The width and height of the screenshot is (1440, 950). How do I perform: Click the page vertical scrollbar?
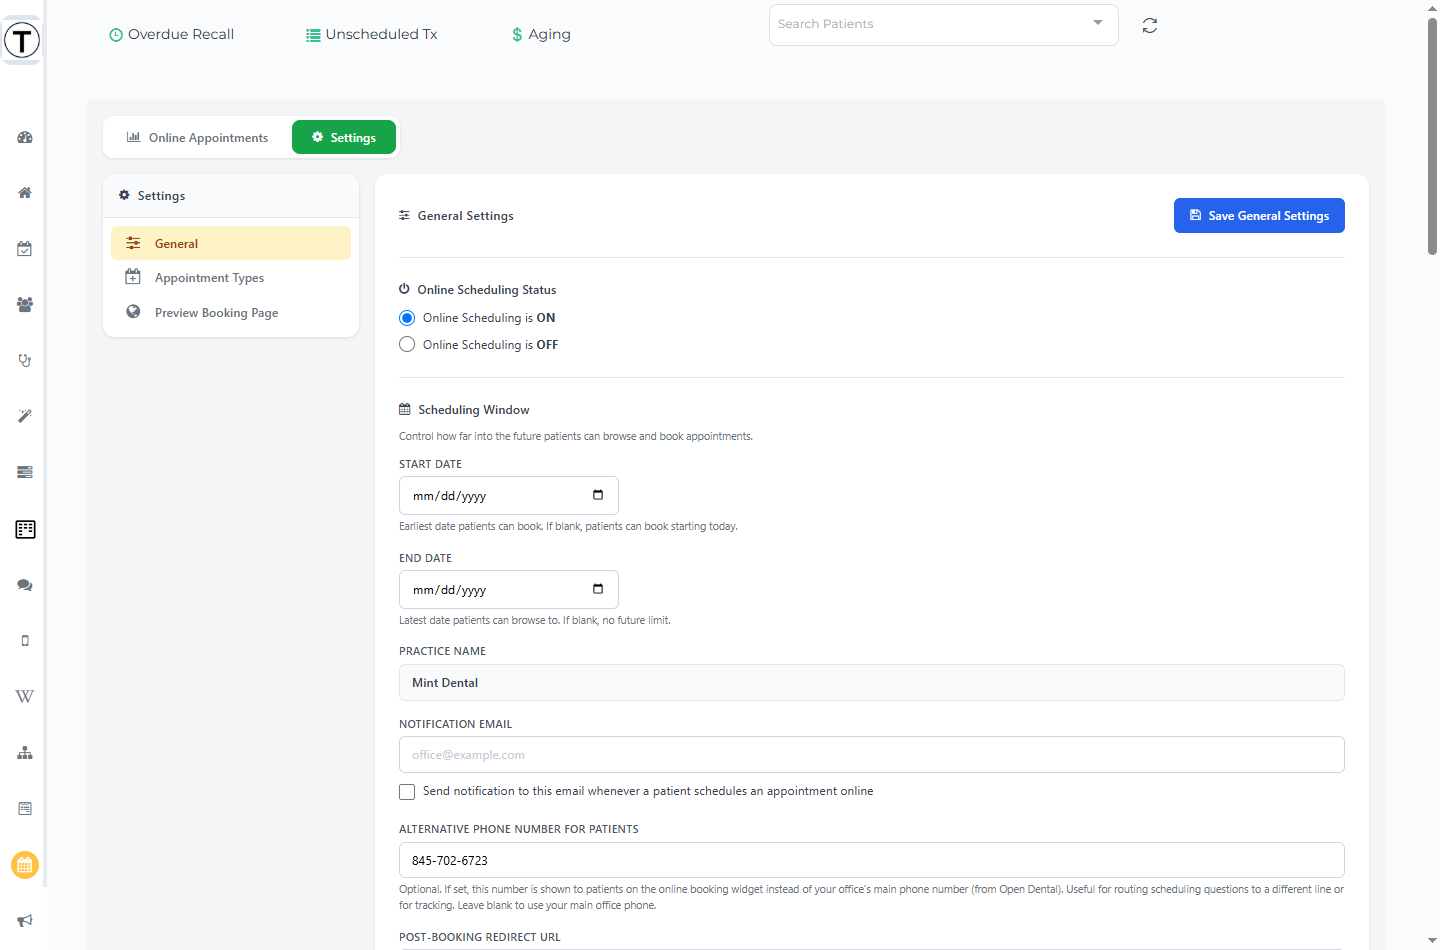point(1432,135)
